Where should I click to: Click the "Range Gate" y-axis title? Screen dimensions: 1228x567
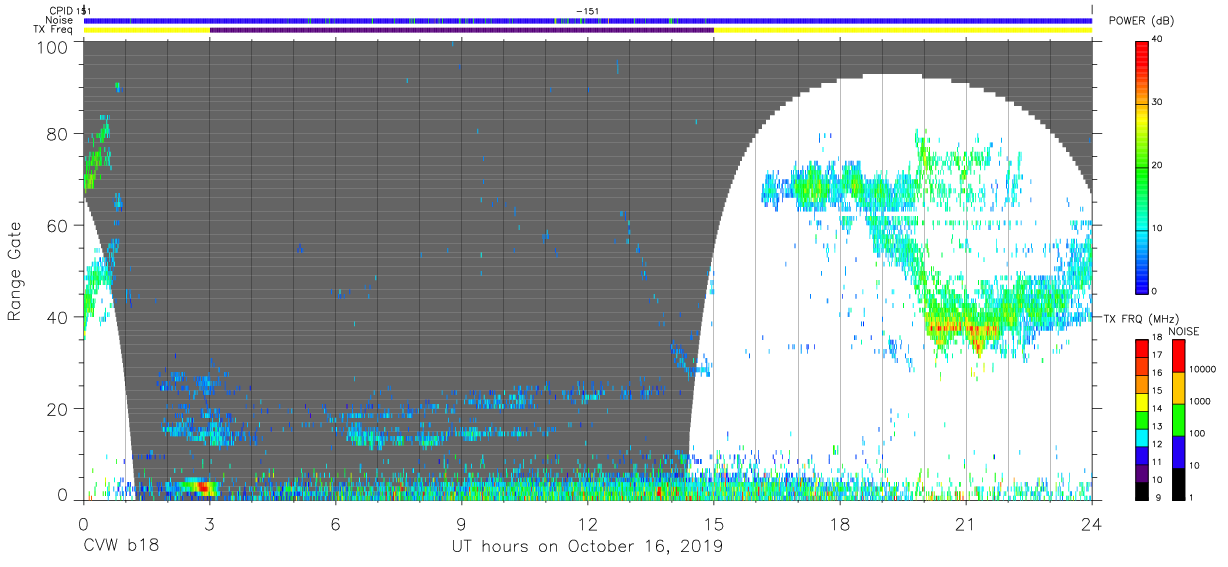15,272
